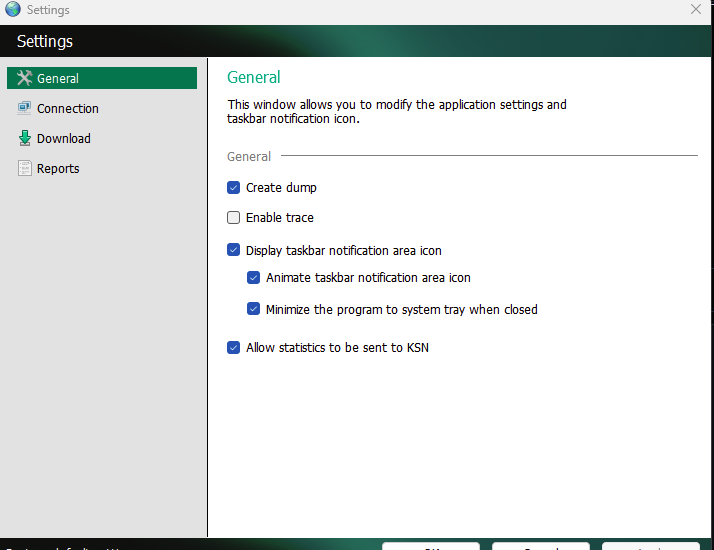Open the Download settings section

[x=54, y=138]
